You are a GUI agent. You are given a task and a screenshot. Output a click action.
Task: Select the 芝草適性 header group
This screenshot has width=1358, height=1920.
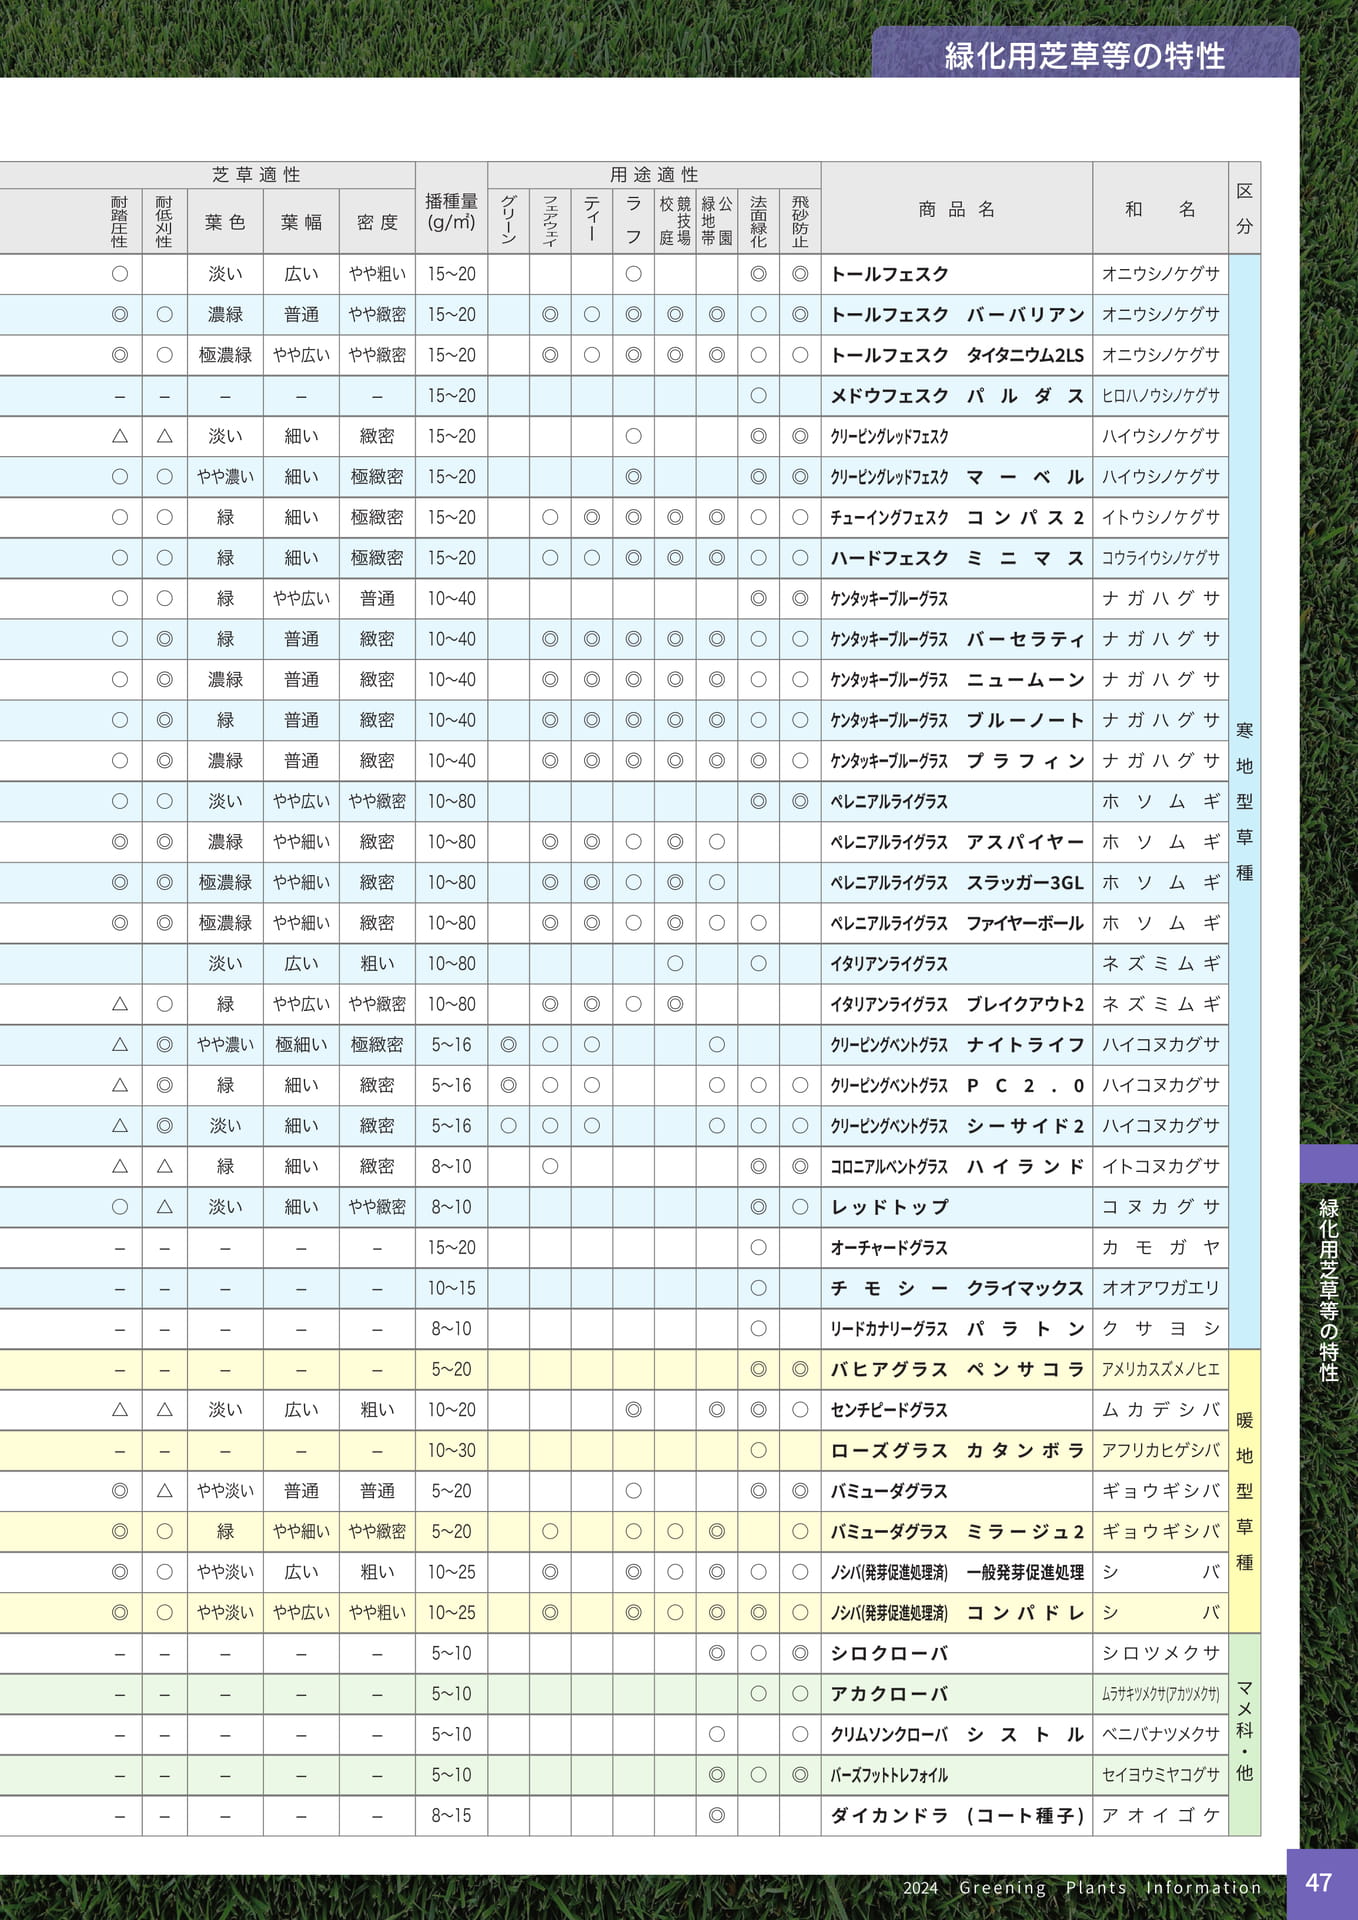pos(257,175)
